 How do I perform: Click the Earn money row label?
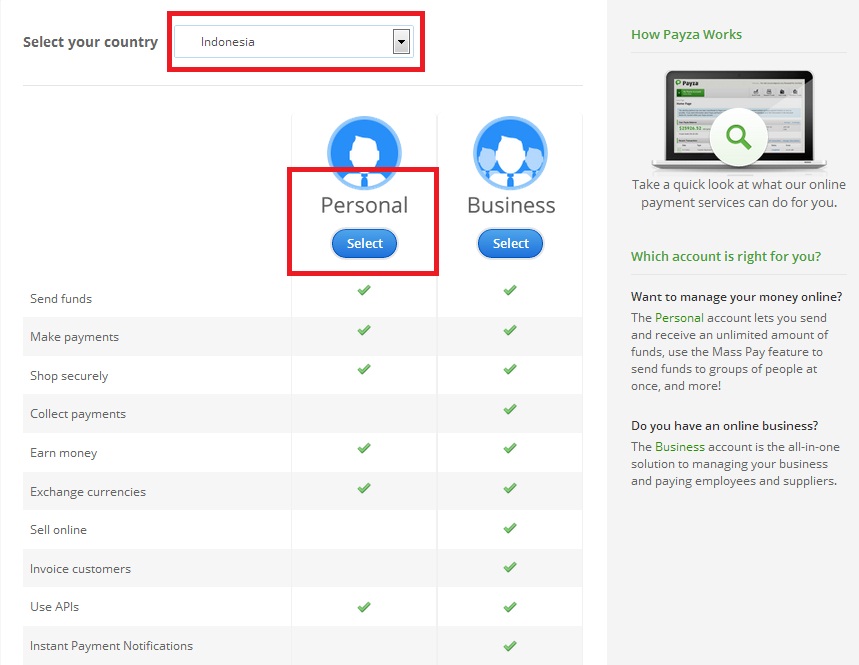[64, 453]
